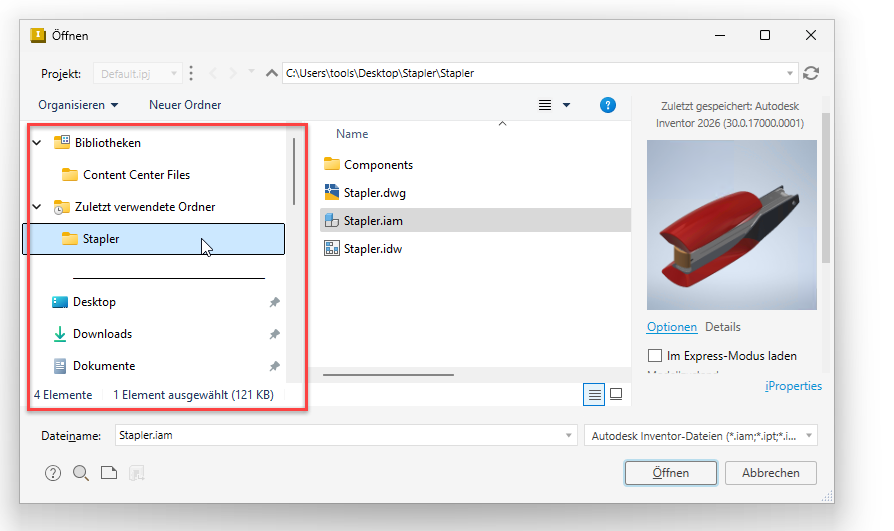Click '1 Element ausgewählt (121 KB)' status text
The width and height of the screenshot is (894, 531).
coord(193,395)
